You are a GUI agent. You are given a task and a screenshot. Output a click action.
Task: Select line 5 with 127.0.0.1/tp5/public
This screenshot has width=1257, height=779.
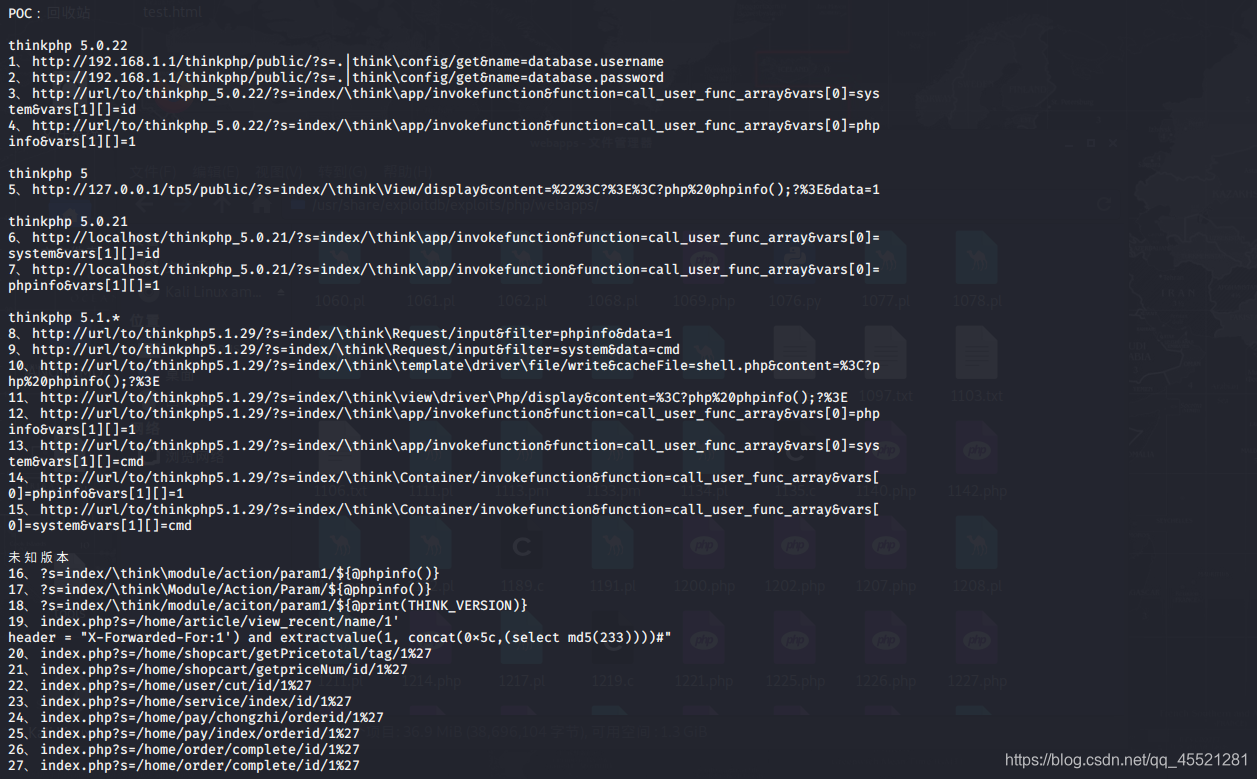444,189
